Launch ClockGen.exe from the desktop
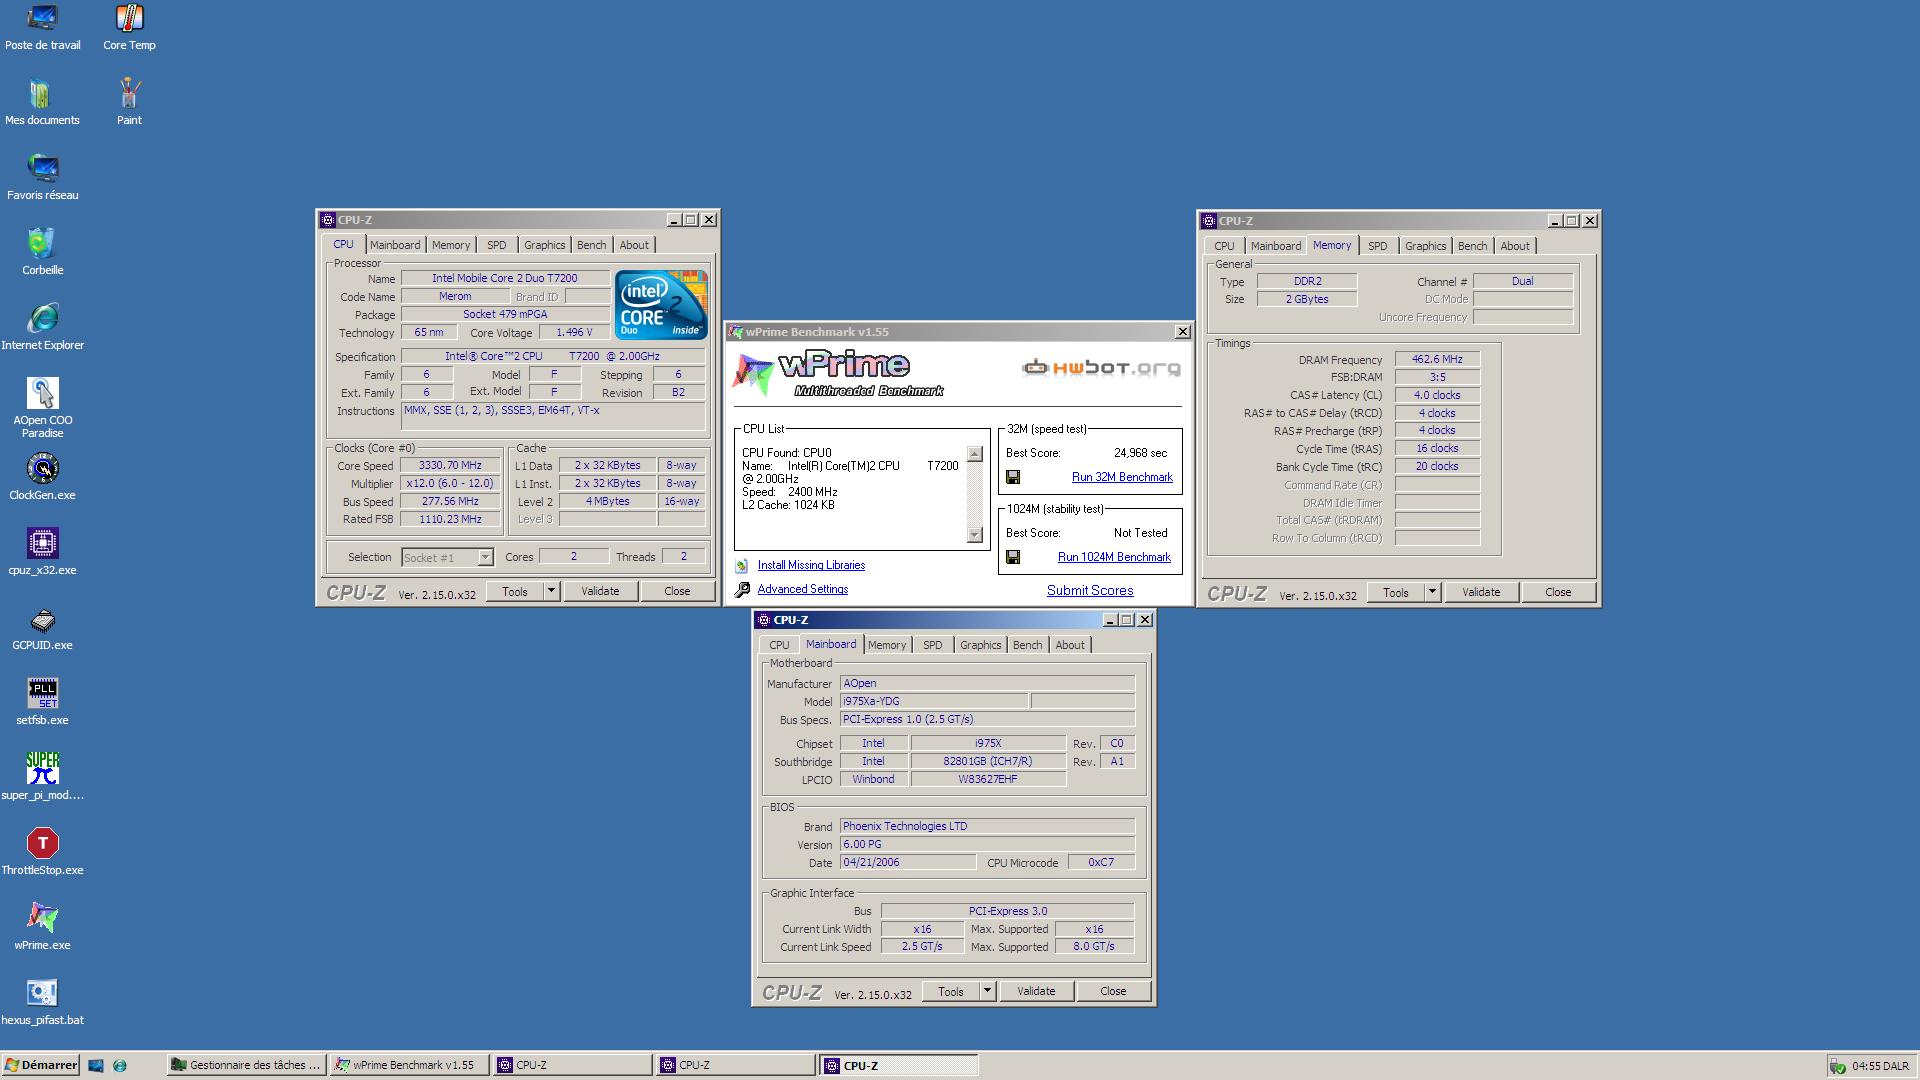 point(42,477)
